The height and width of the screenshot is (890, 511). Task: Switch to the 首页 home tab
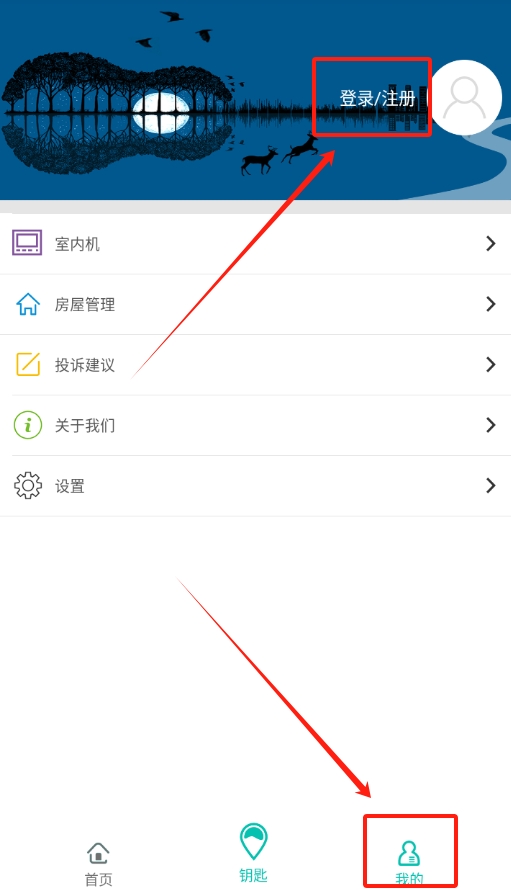tap(98, 864)
